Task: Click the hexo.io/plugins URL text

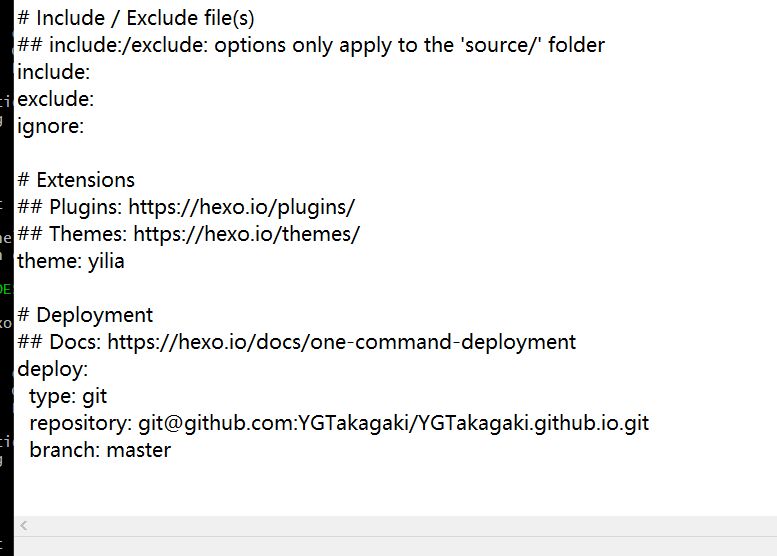Action: click(242, 207)
